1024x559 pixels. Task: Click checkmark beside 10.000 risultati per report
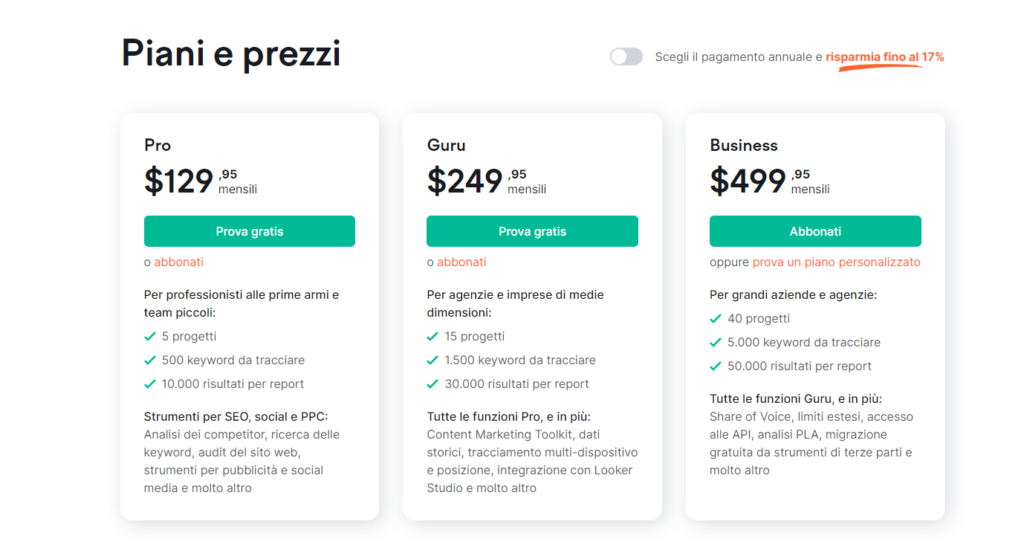pos(150,384)
